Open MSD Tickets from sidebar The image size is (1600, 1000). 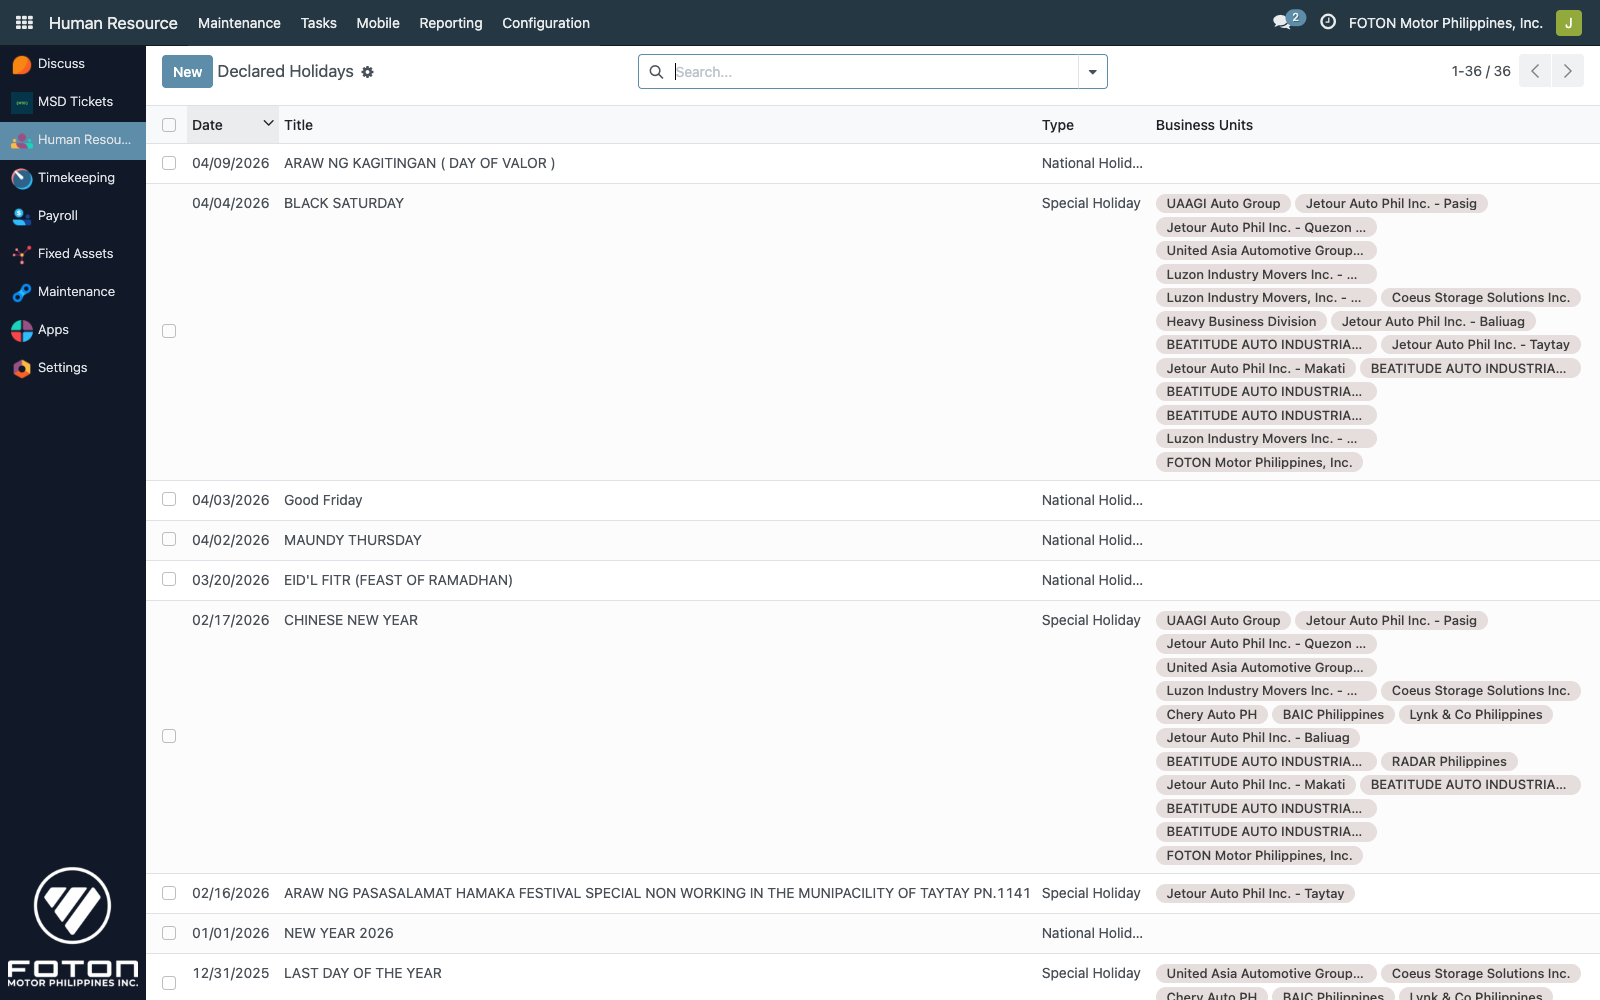pyautogui.click(x=75, y=102)
